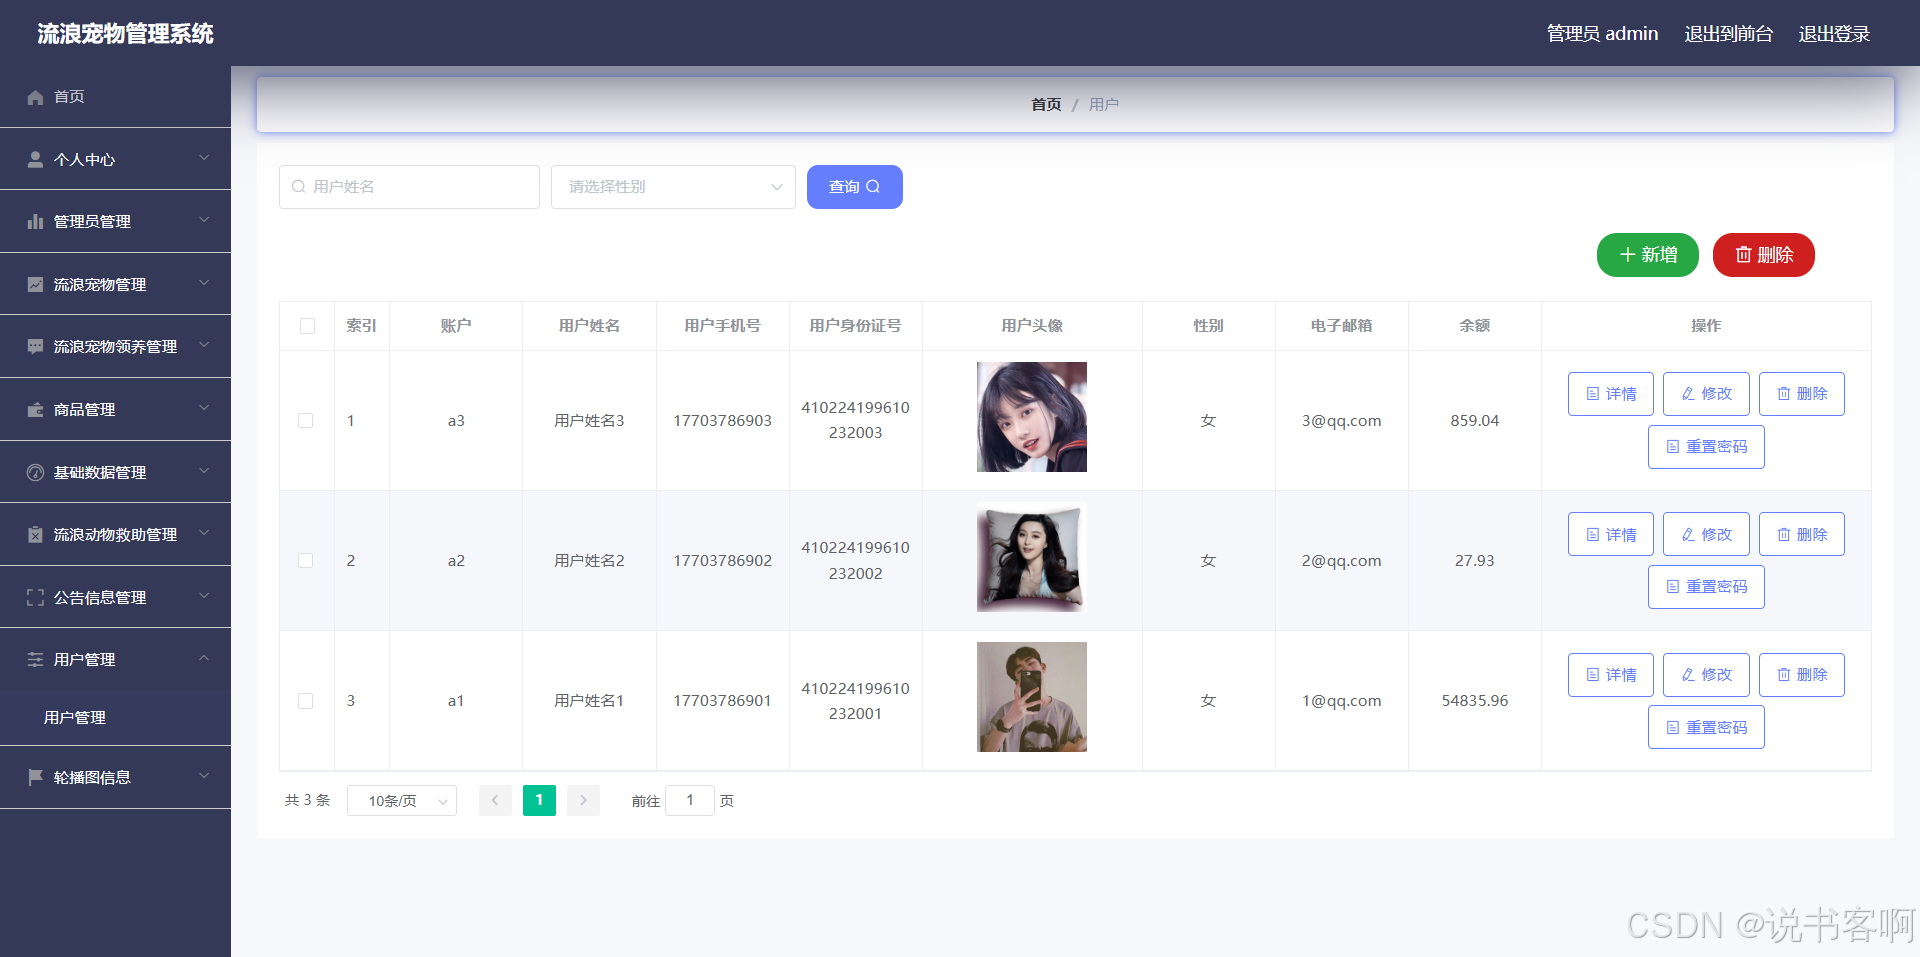Click the 重置密码 icon for account a2
The image size is (1920, 957).
(x=1672, y=587)
